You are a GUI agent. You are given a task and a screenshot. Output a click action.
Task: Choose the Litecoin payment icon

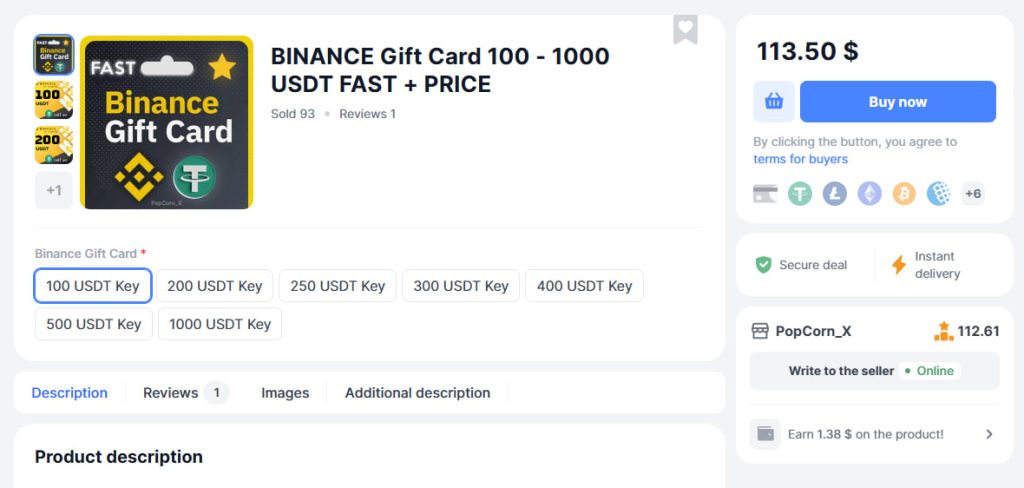835,194
